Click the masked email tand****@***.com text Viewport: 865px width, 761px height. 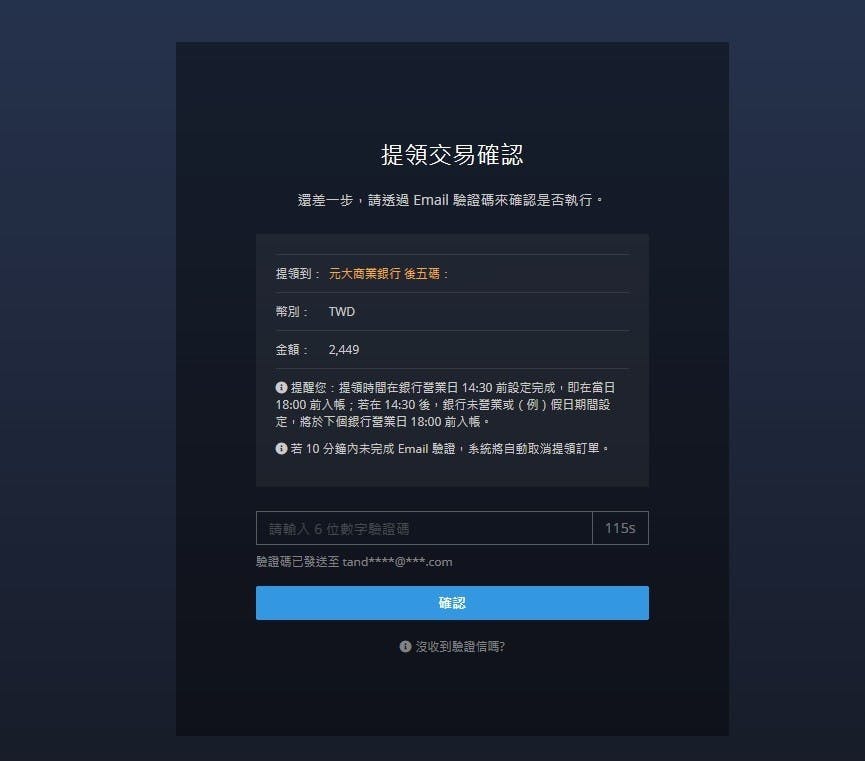pyautogui.click(x=397, y=562)
